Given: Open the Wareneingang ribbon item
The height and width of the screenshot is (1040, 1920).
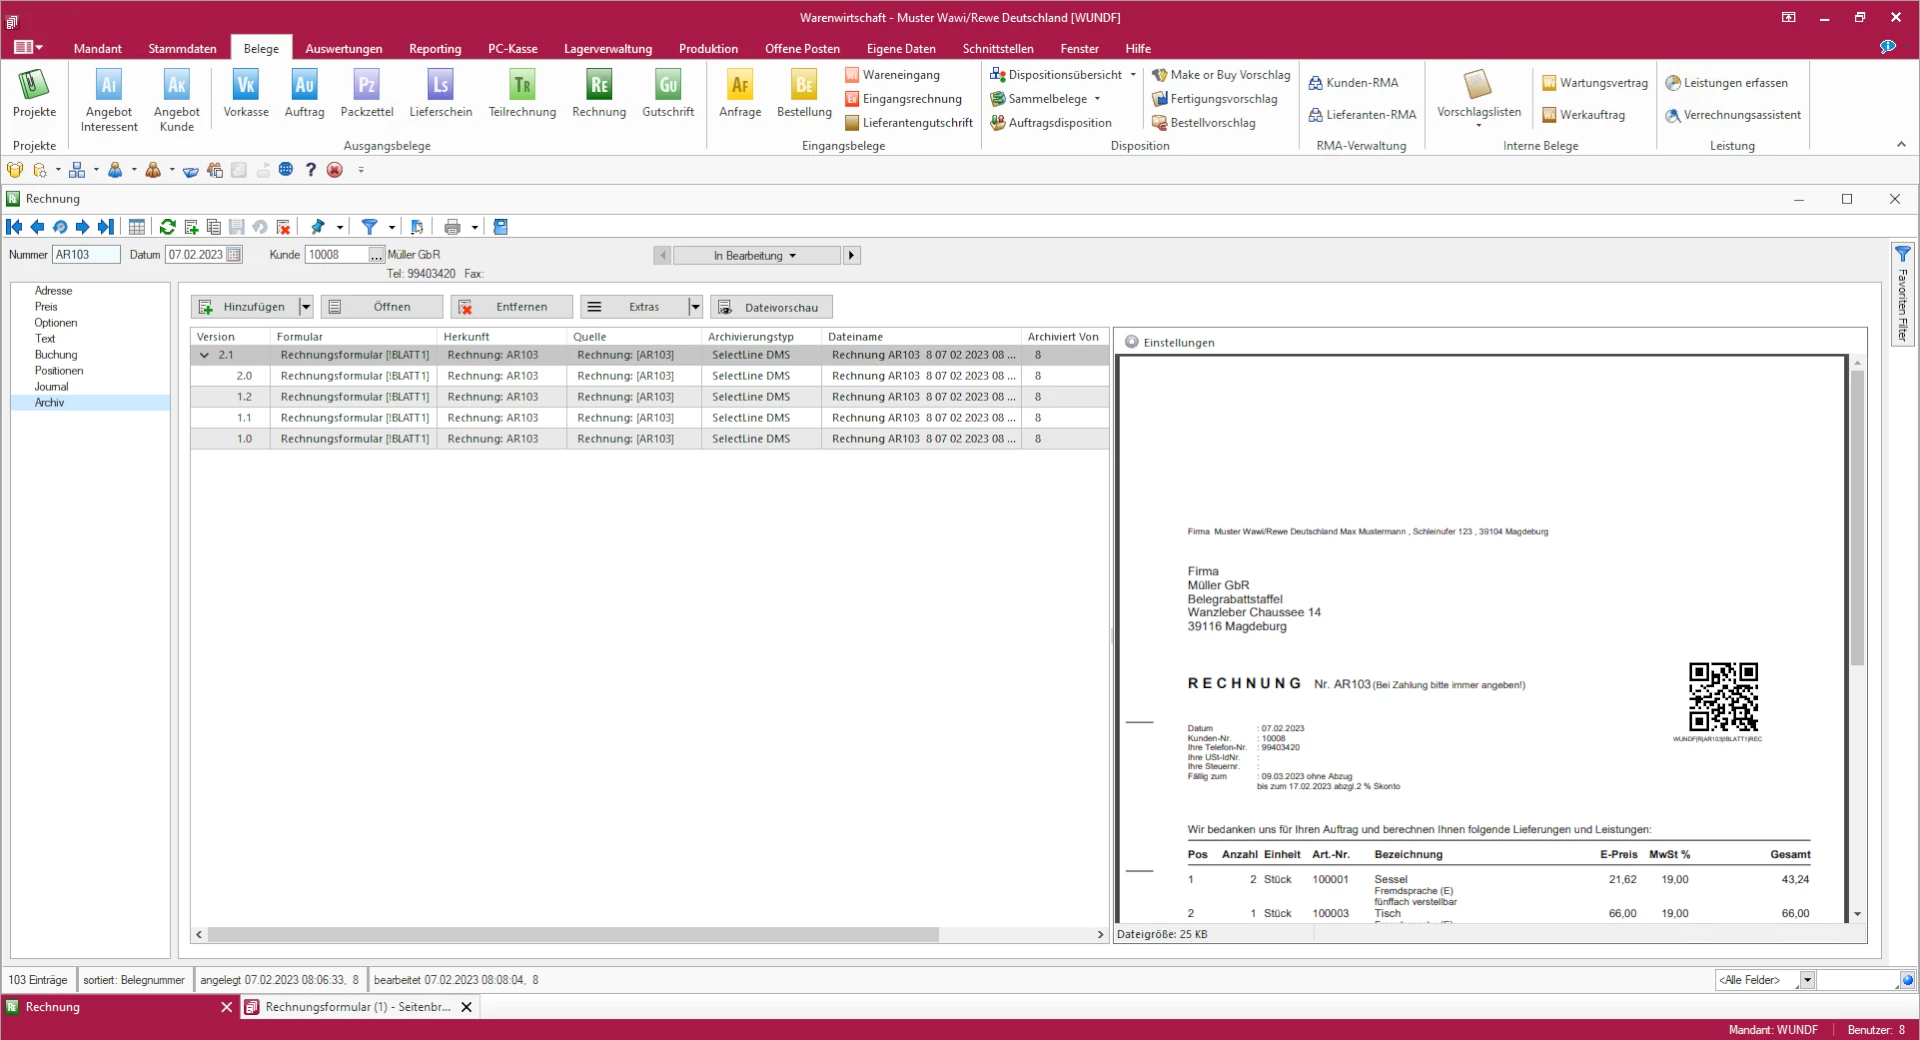Looking at the screenshot, I should click(892, 75).
